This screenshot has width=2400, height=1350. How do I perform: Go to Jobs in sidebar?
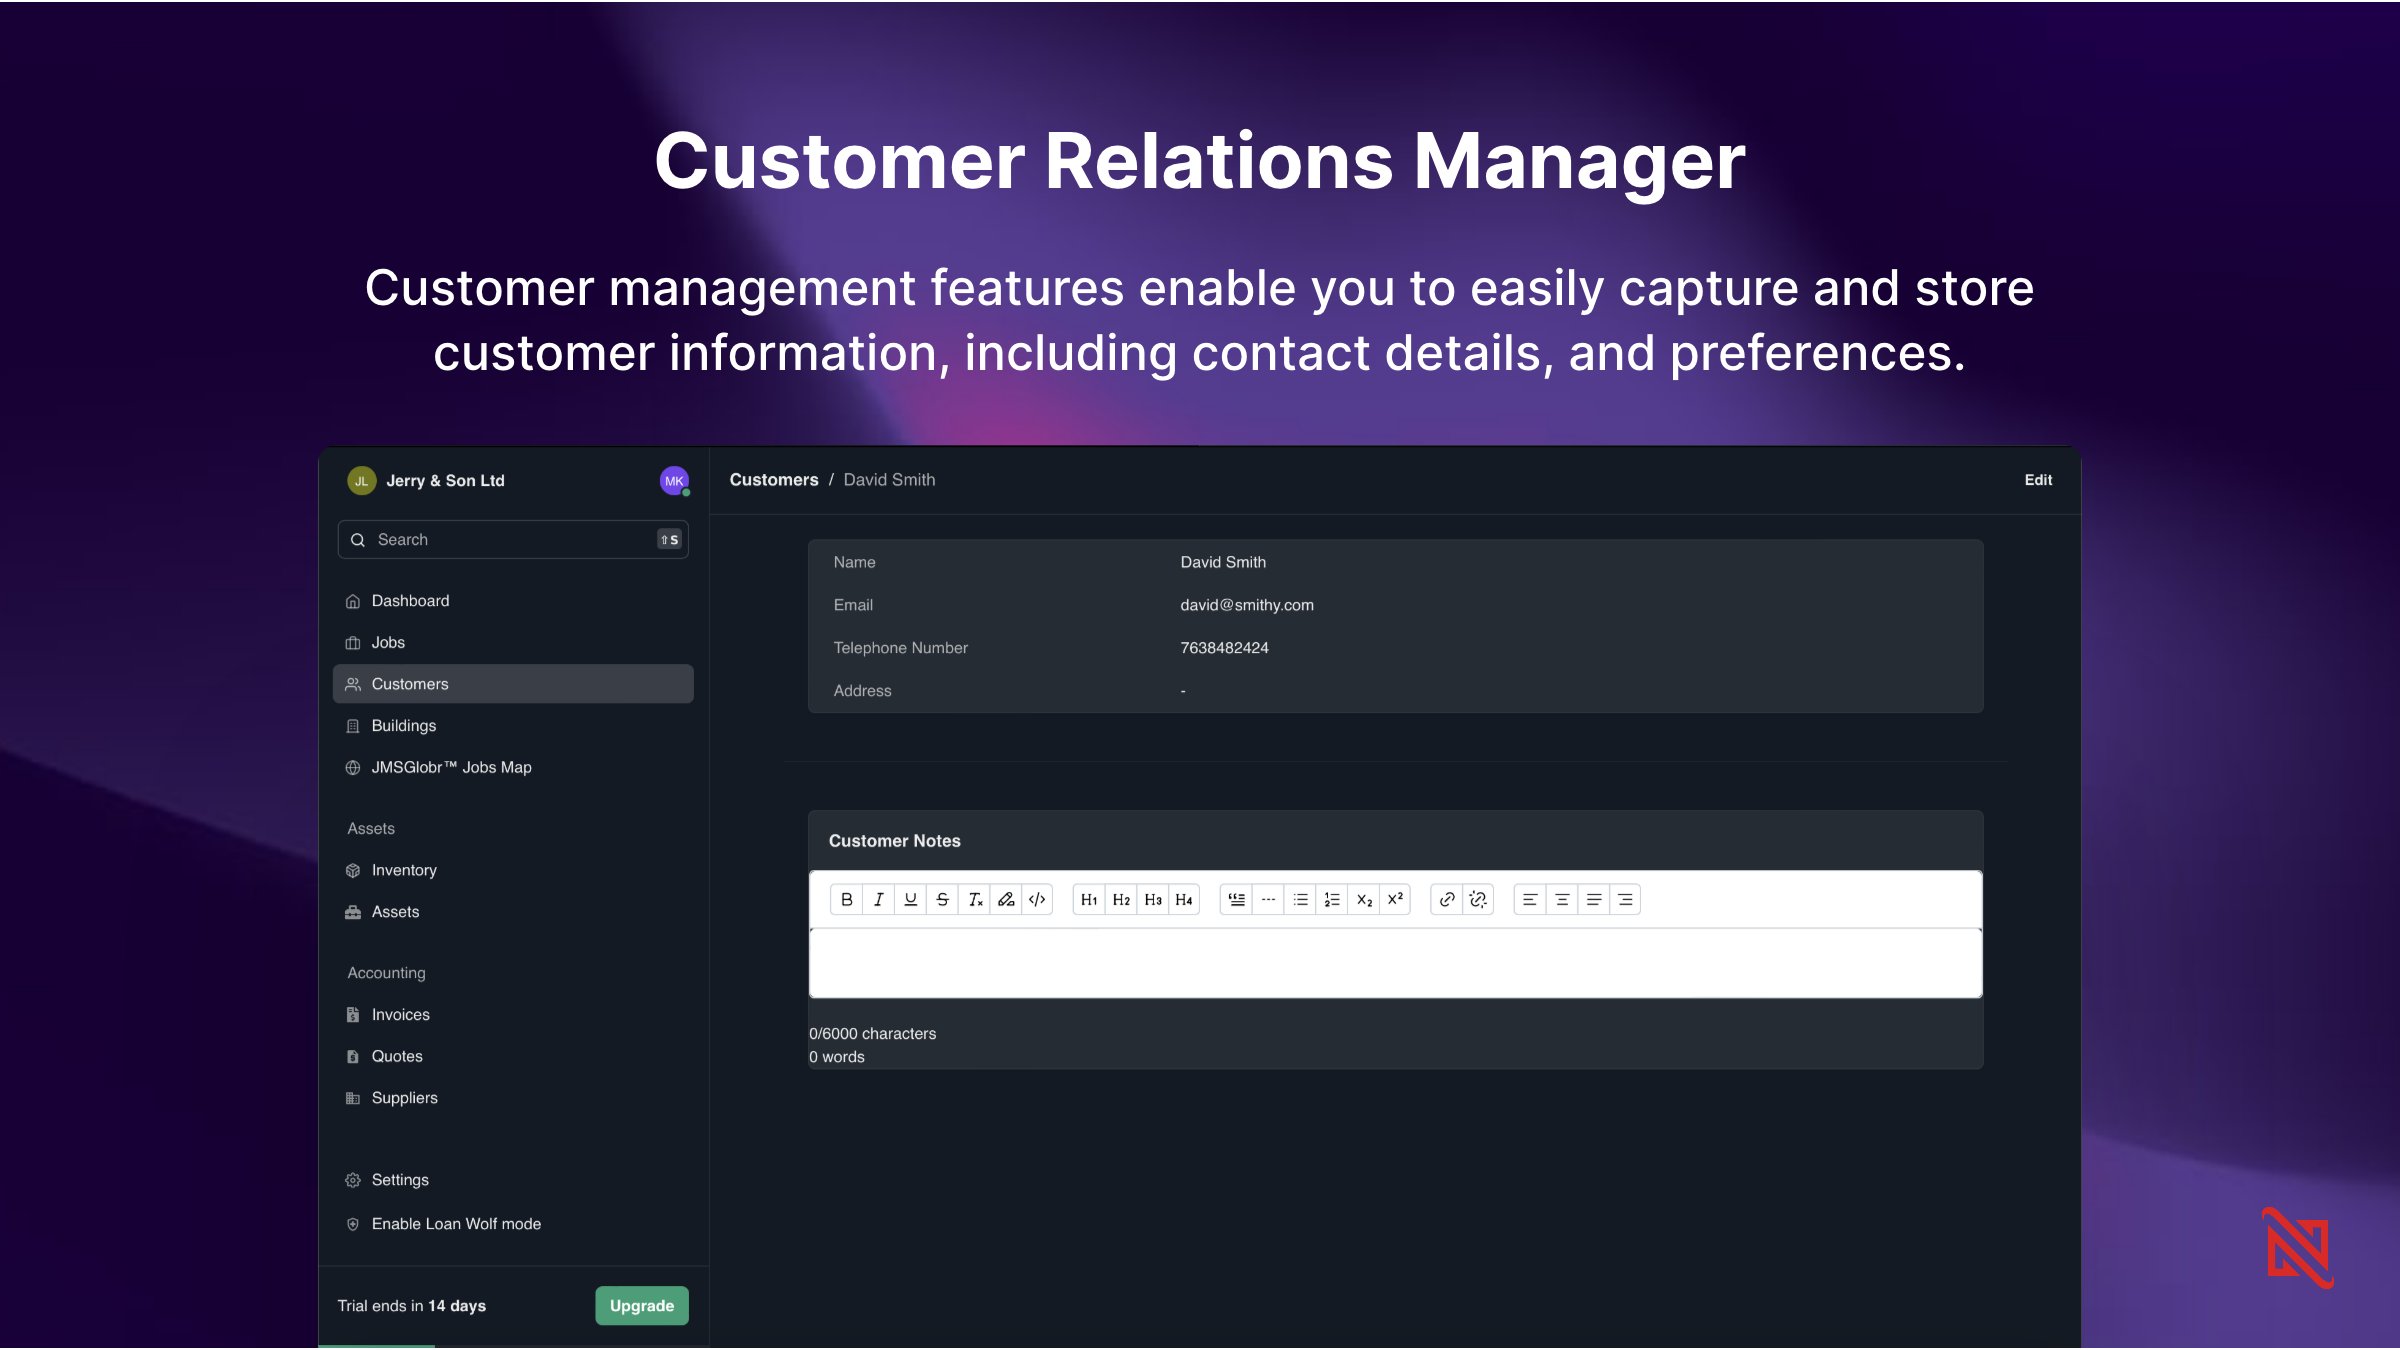click(x=513, y=642)
